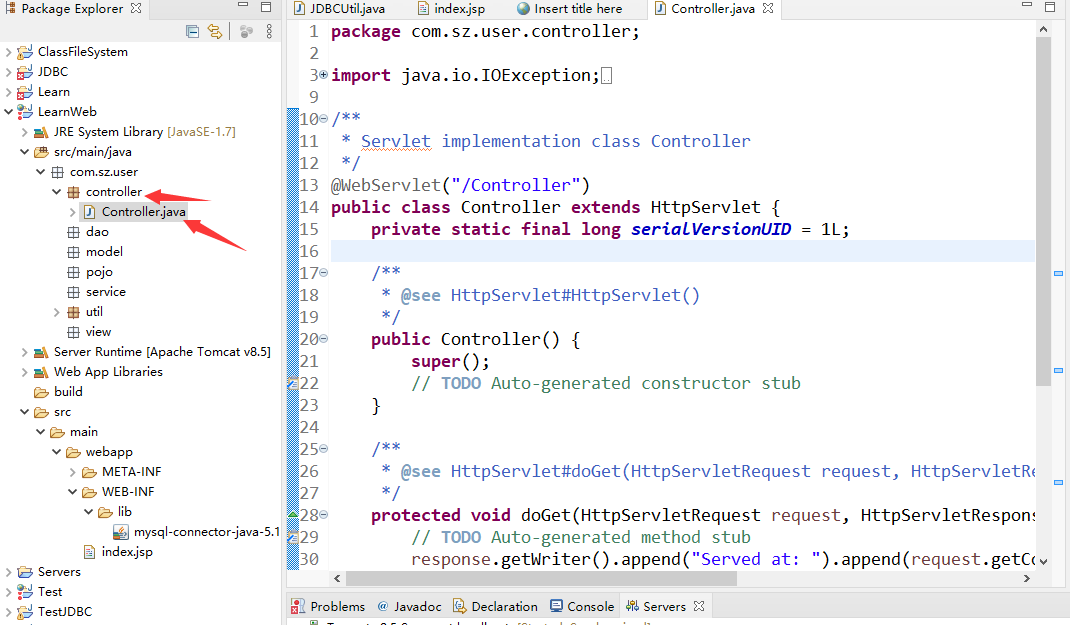
Task: Expand Server Runtime Apache Tomcat node
Action: (25, 352)
